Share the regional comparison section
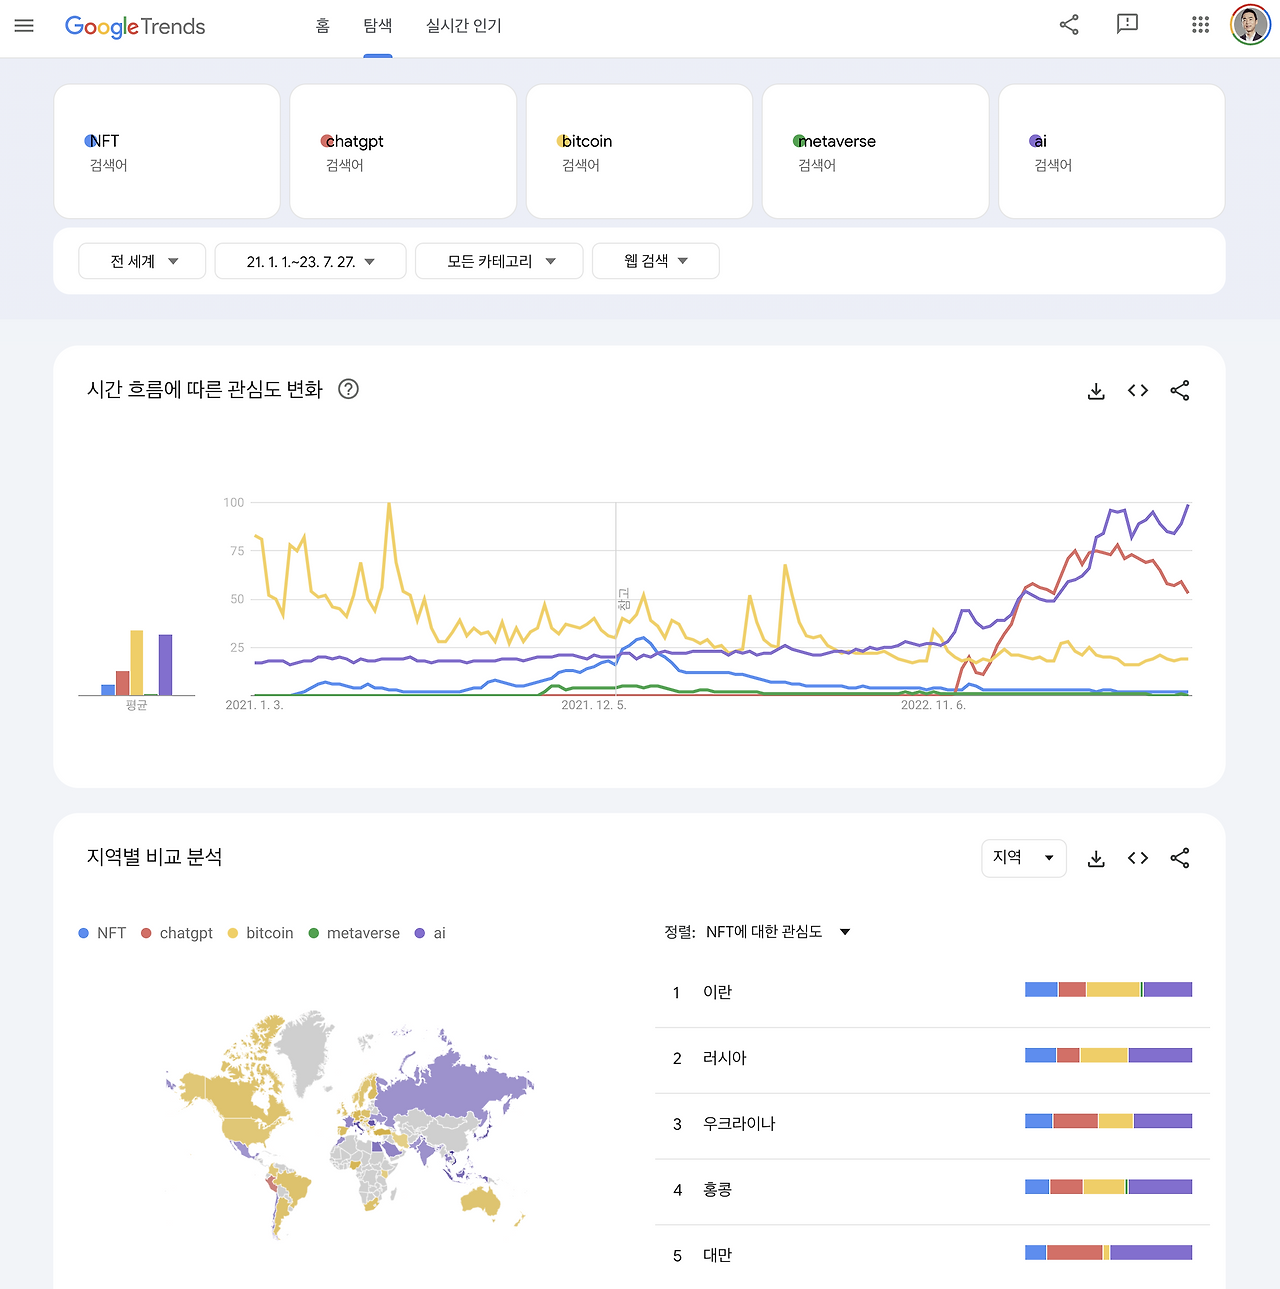 [1180, 858]
